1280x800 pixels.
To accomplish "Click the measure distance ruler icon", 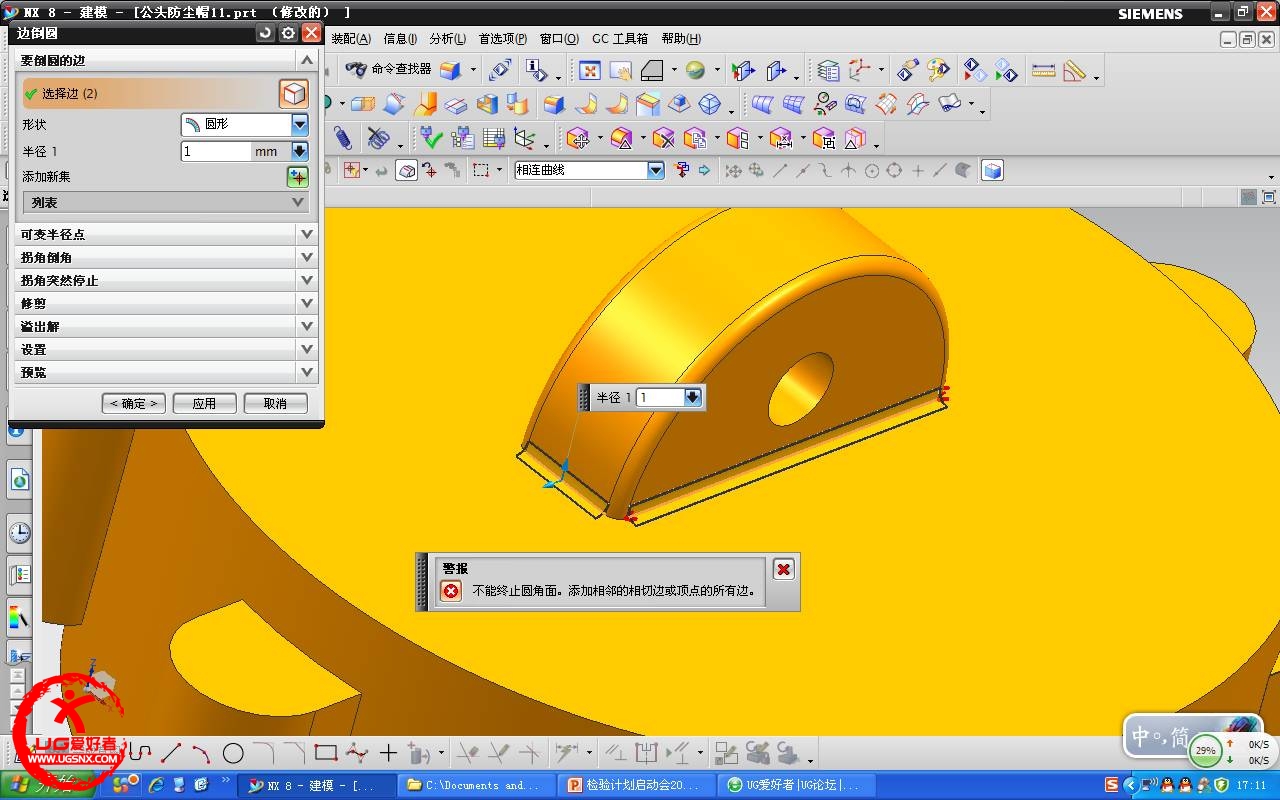I will 1043,70.
